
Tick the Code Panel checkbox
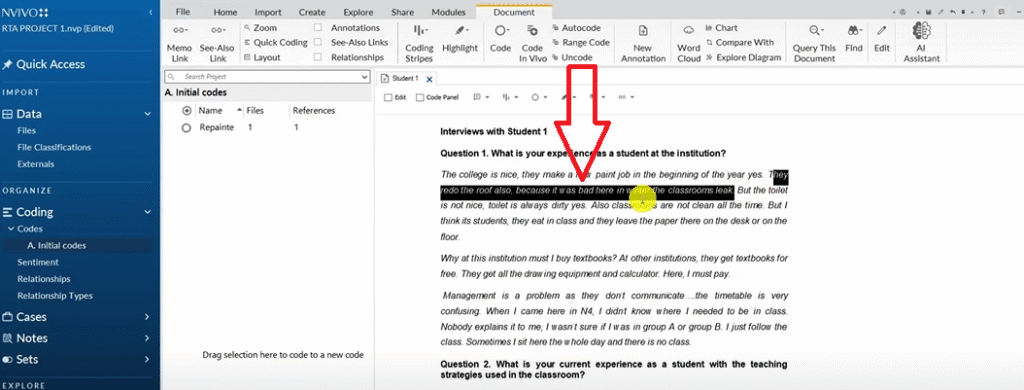tap(420, 97)
